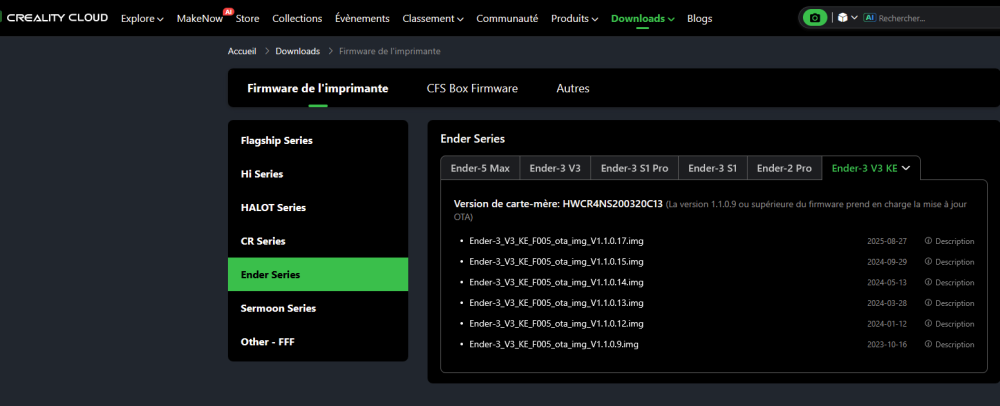Click the Ender Series panel heading

(x=472, y=138)
